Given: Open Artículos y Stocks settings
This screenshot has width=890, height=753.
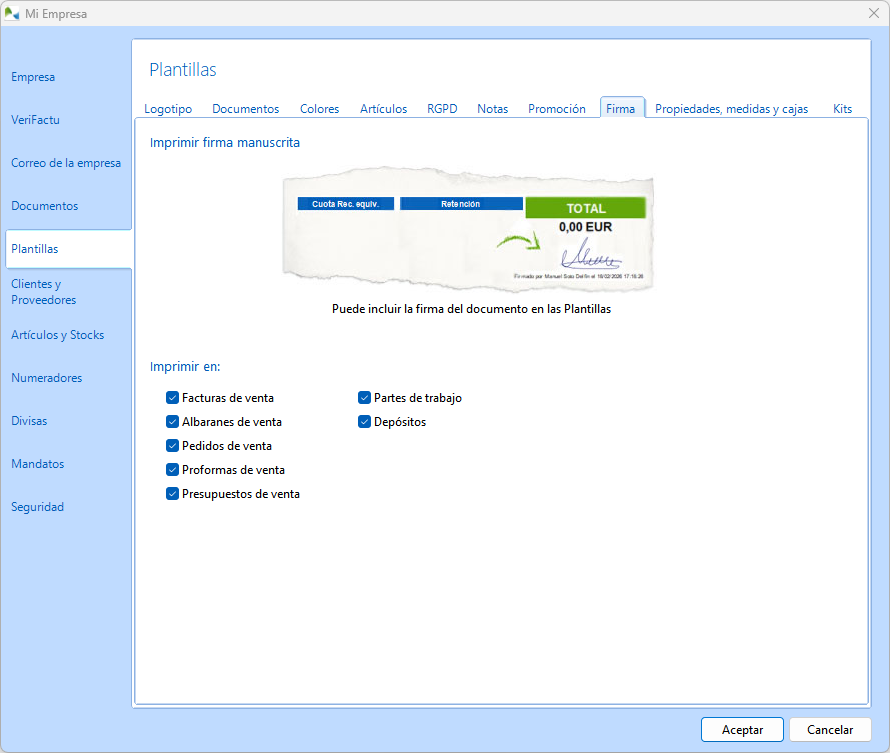Looking at the screenshot, I should coord(57,335).
